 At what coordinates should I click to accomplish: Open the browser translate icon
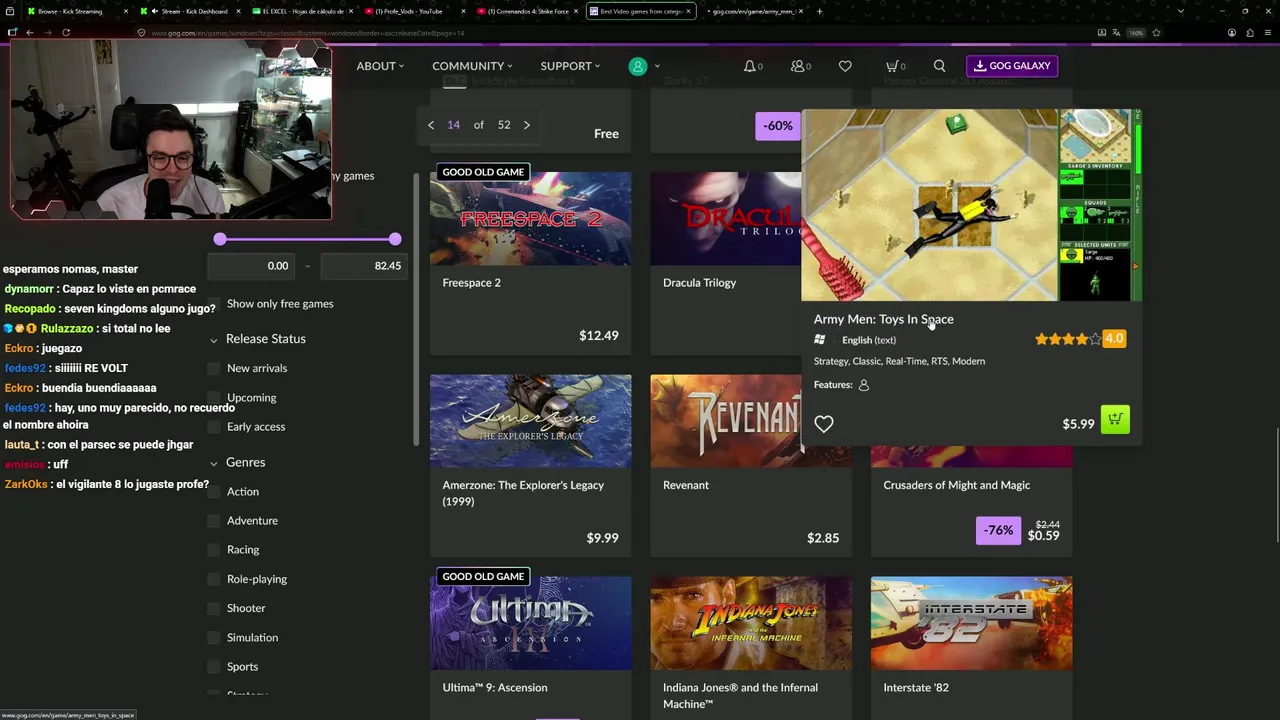1117,32
